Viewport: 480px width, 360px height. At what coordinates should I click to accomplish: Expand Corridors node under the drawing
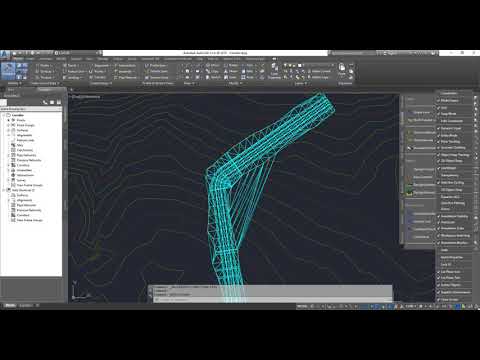click(9, 165)
